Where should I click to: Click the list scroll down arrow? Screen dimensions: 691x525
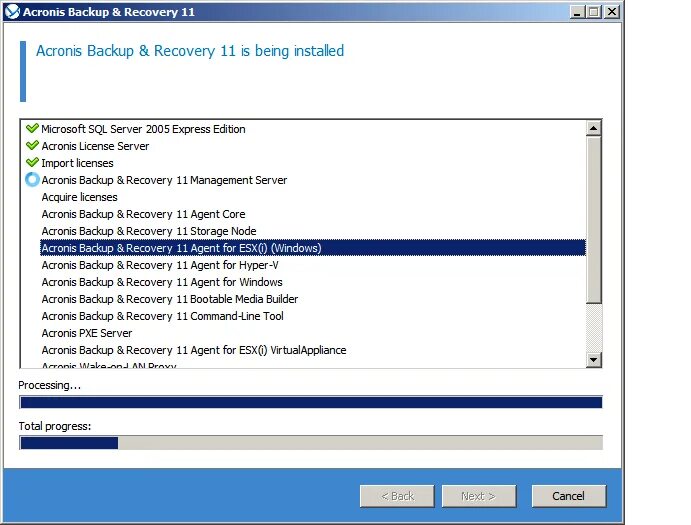point(594,360)
